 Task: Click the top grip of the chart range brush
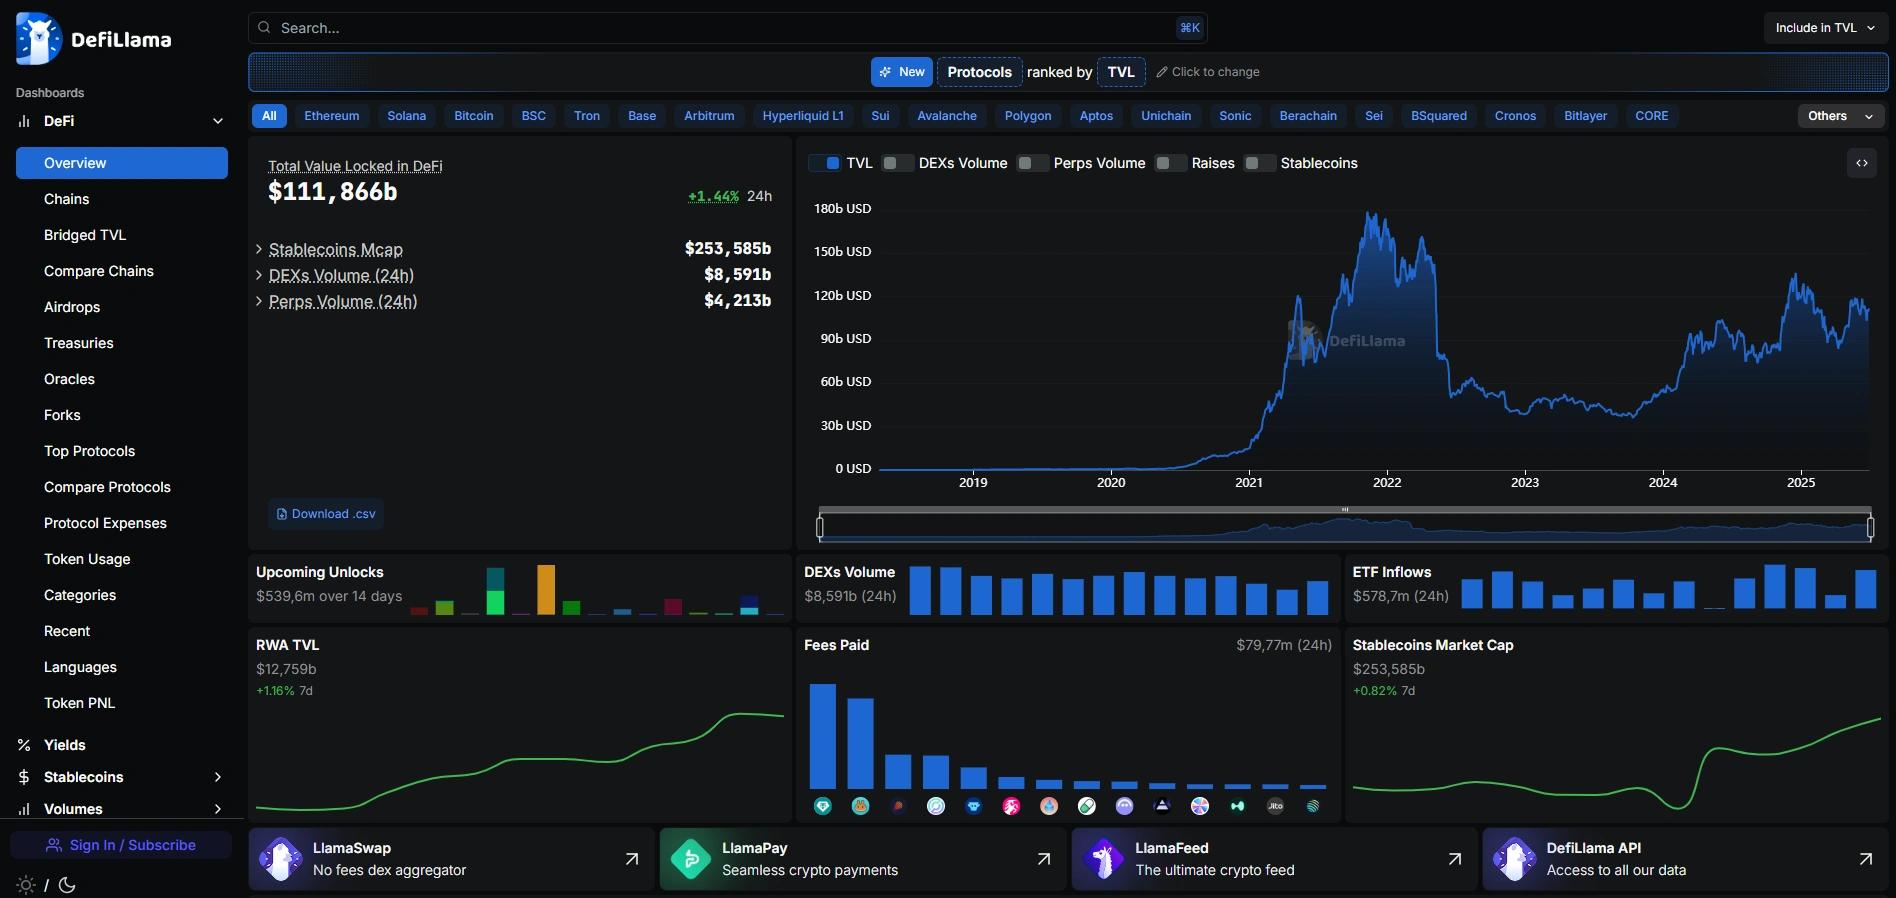(1345, 509)
